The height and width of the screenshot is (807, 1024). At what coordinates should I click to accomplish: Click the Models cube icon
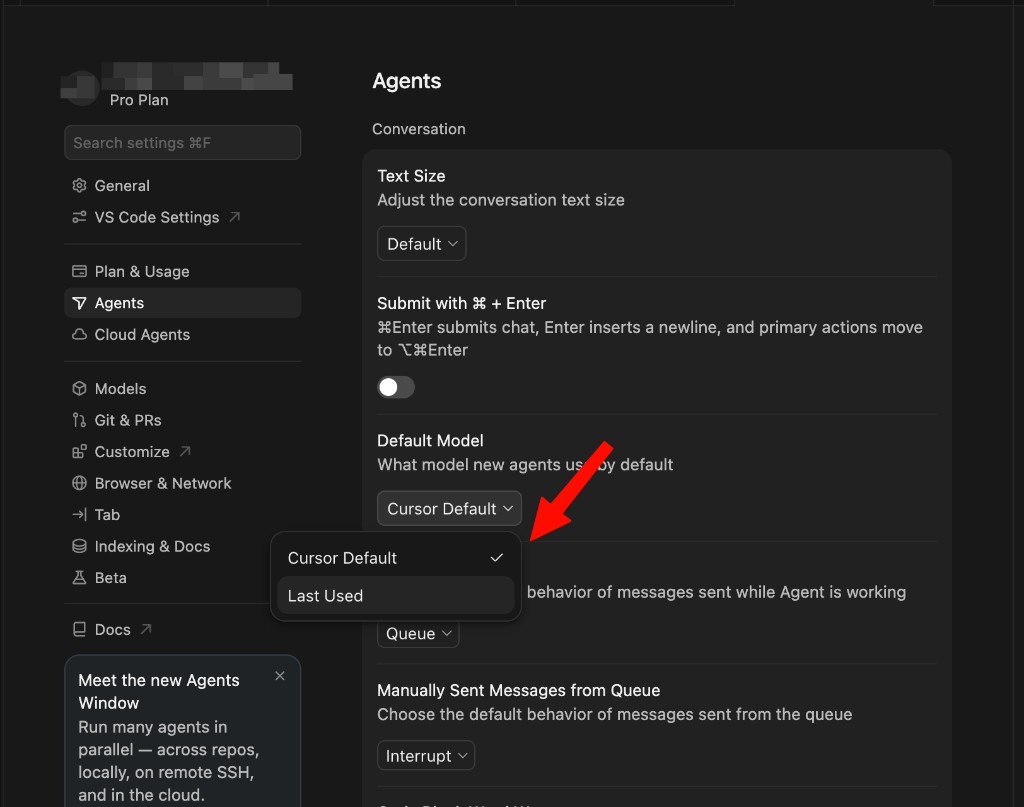coord(79,388)
